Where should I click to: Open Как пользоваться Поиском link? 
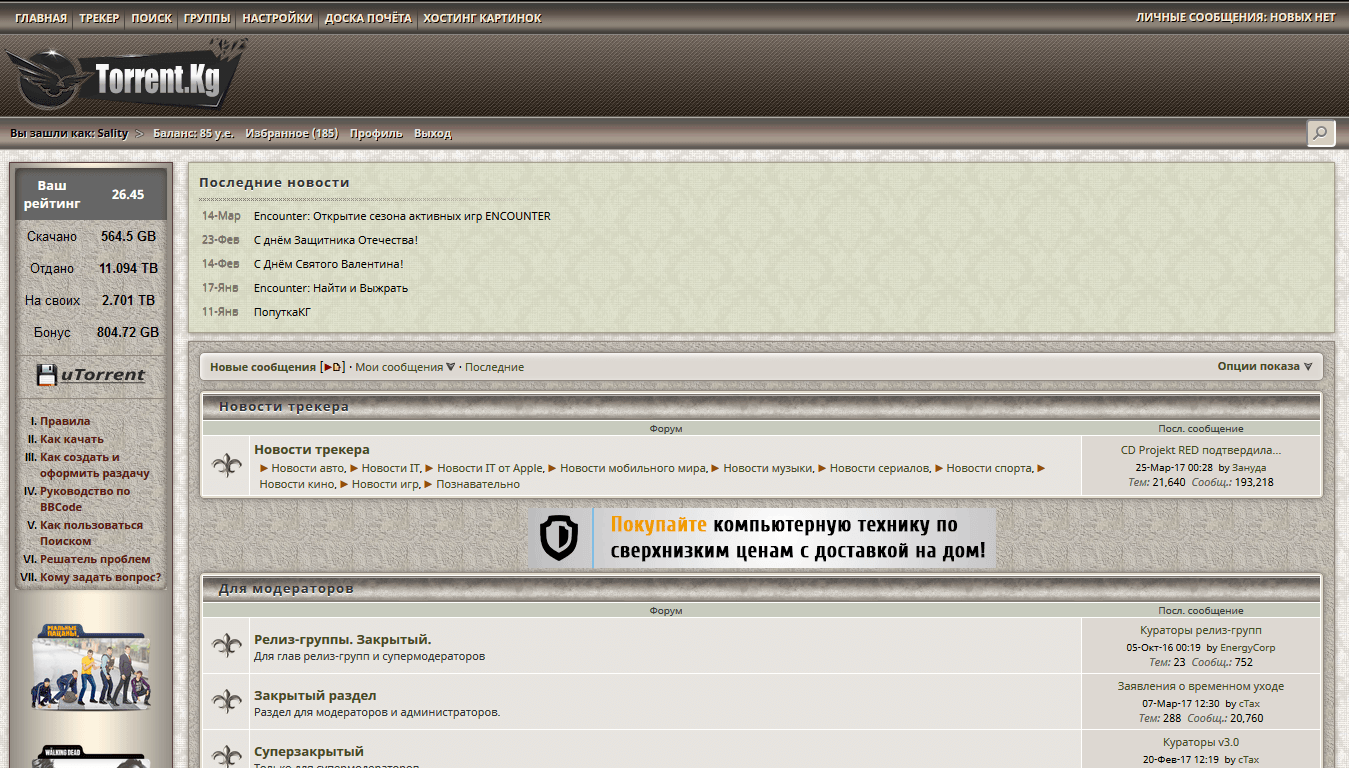(x=91, y=533)
